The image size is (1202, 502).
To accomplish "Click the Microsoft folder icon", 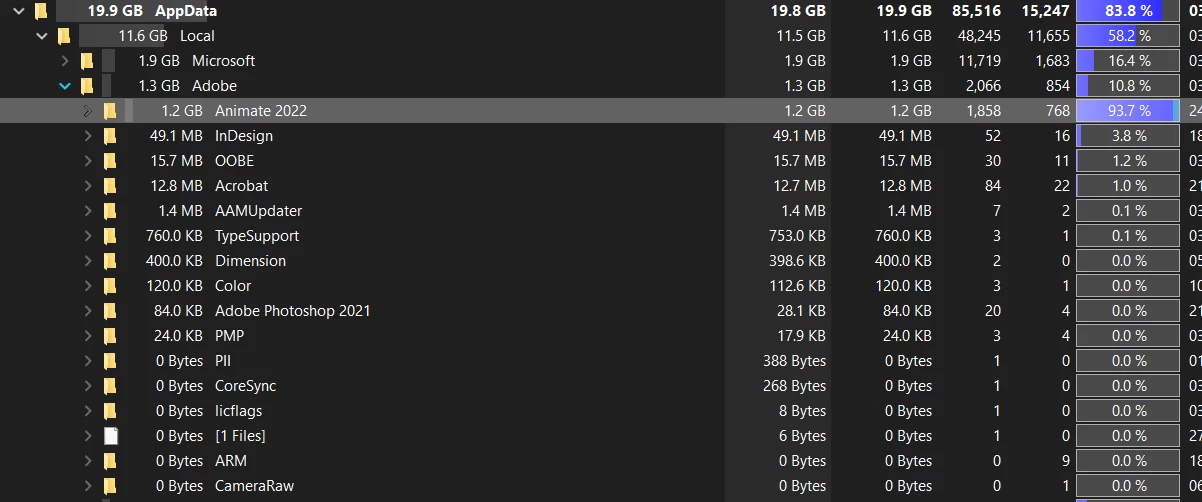I will pyautogui.click(x=87, y=61).
